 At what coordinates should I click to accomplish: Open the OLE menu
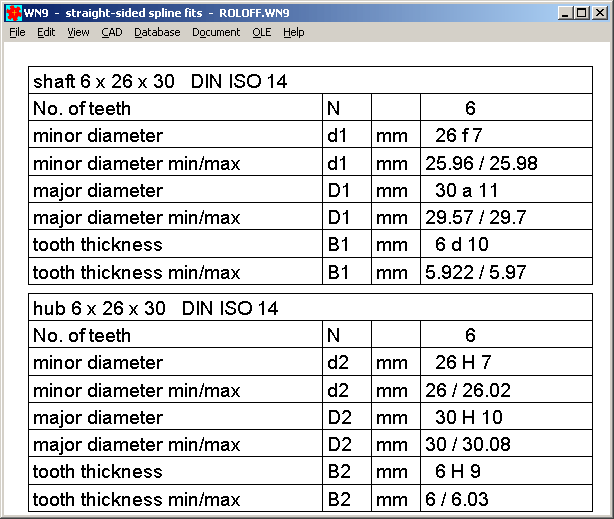(261, 32)
